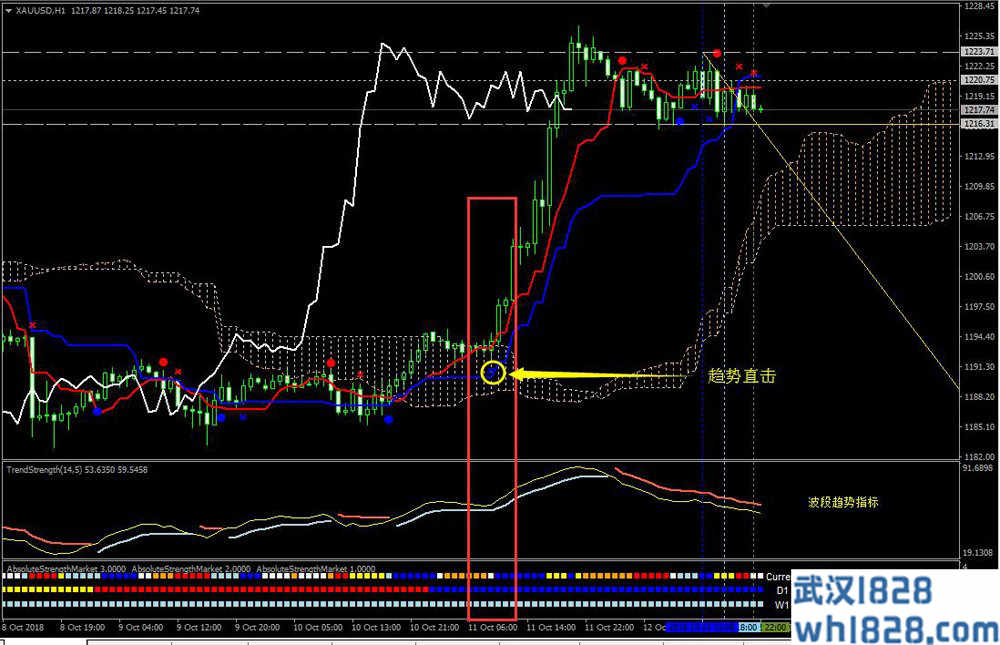Click the 8:00 time marker on the axis
The image size is (1000, 645).
pos(748,627)
